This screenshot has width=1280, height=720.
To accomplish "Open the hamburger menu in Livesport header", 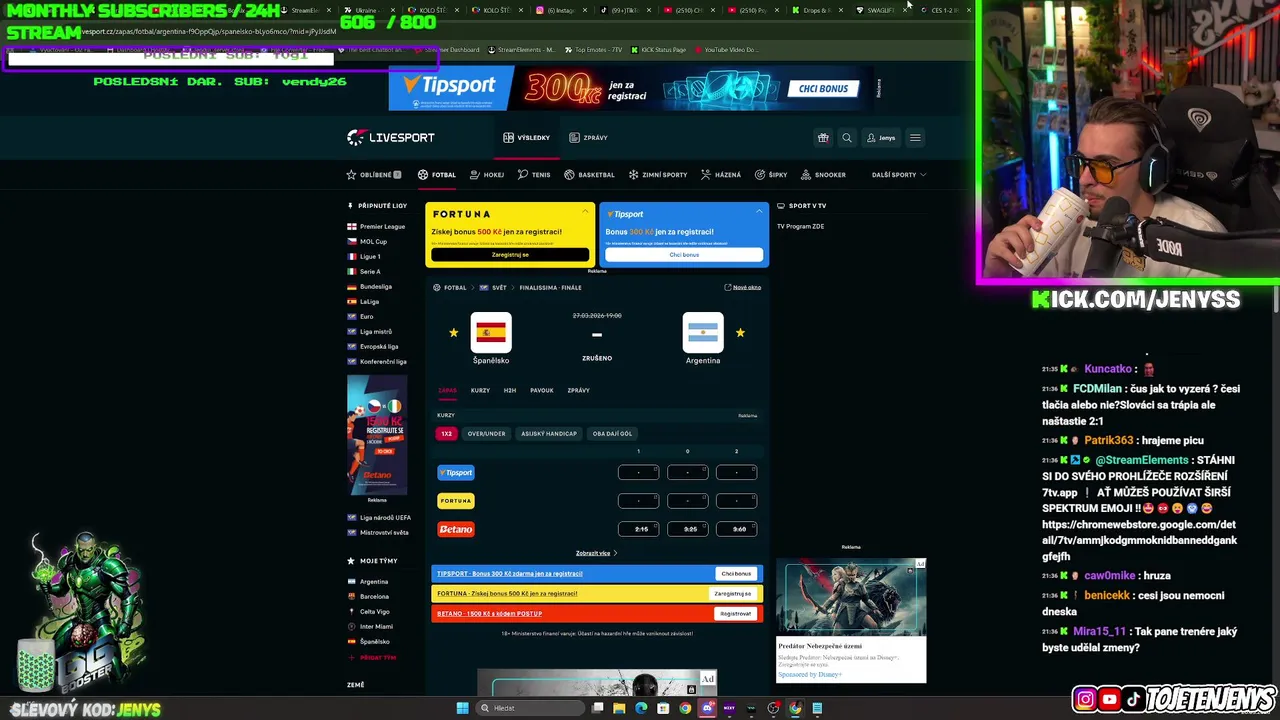I will pyautogui.click(x=915, y=138).
